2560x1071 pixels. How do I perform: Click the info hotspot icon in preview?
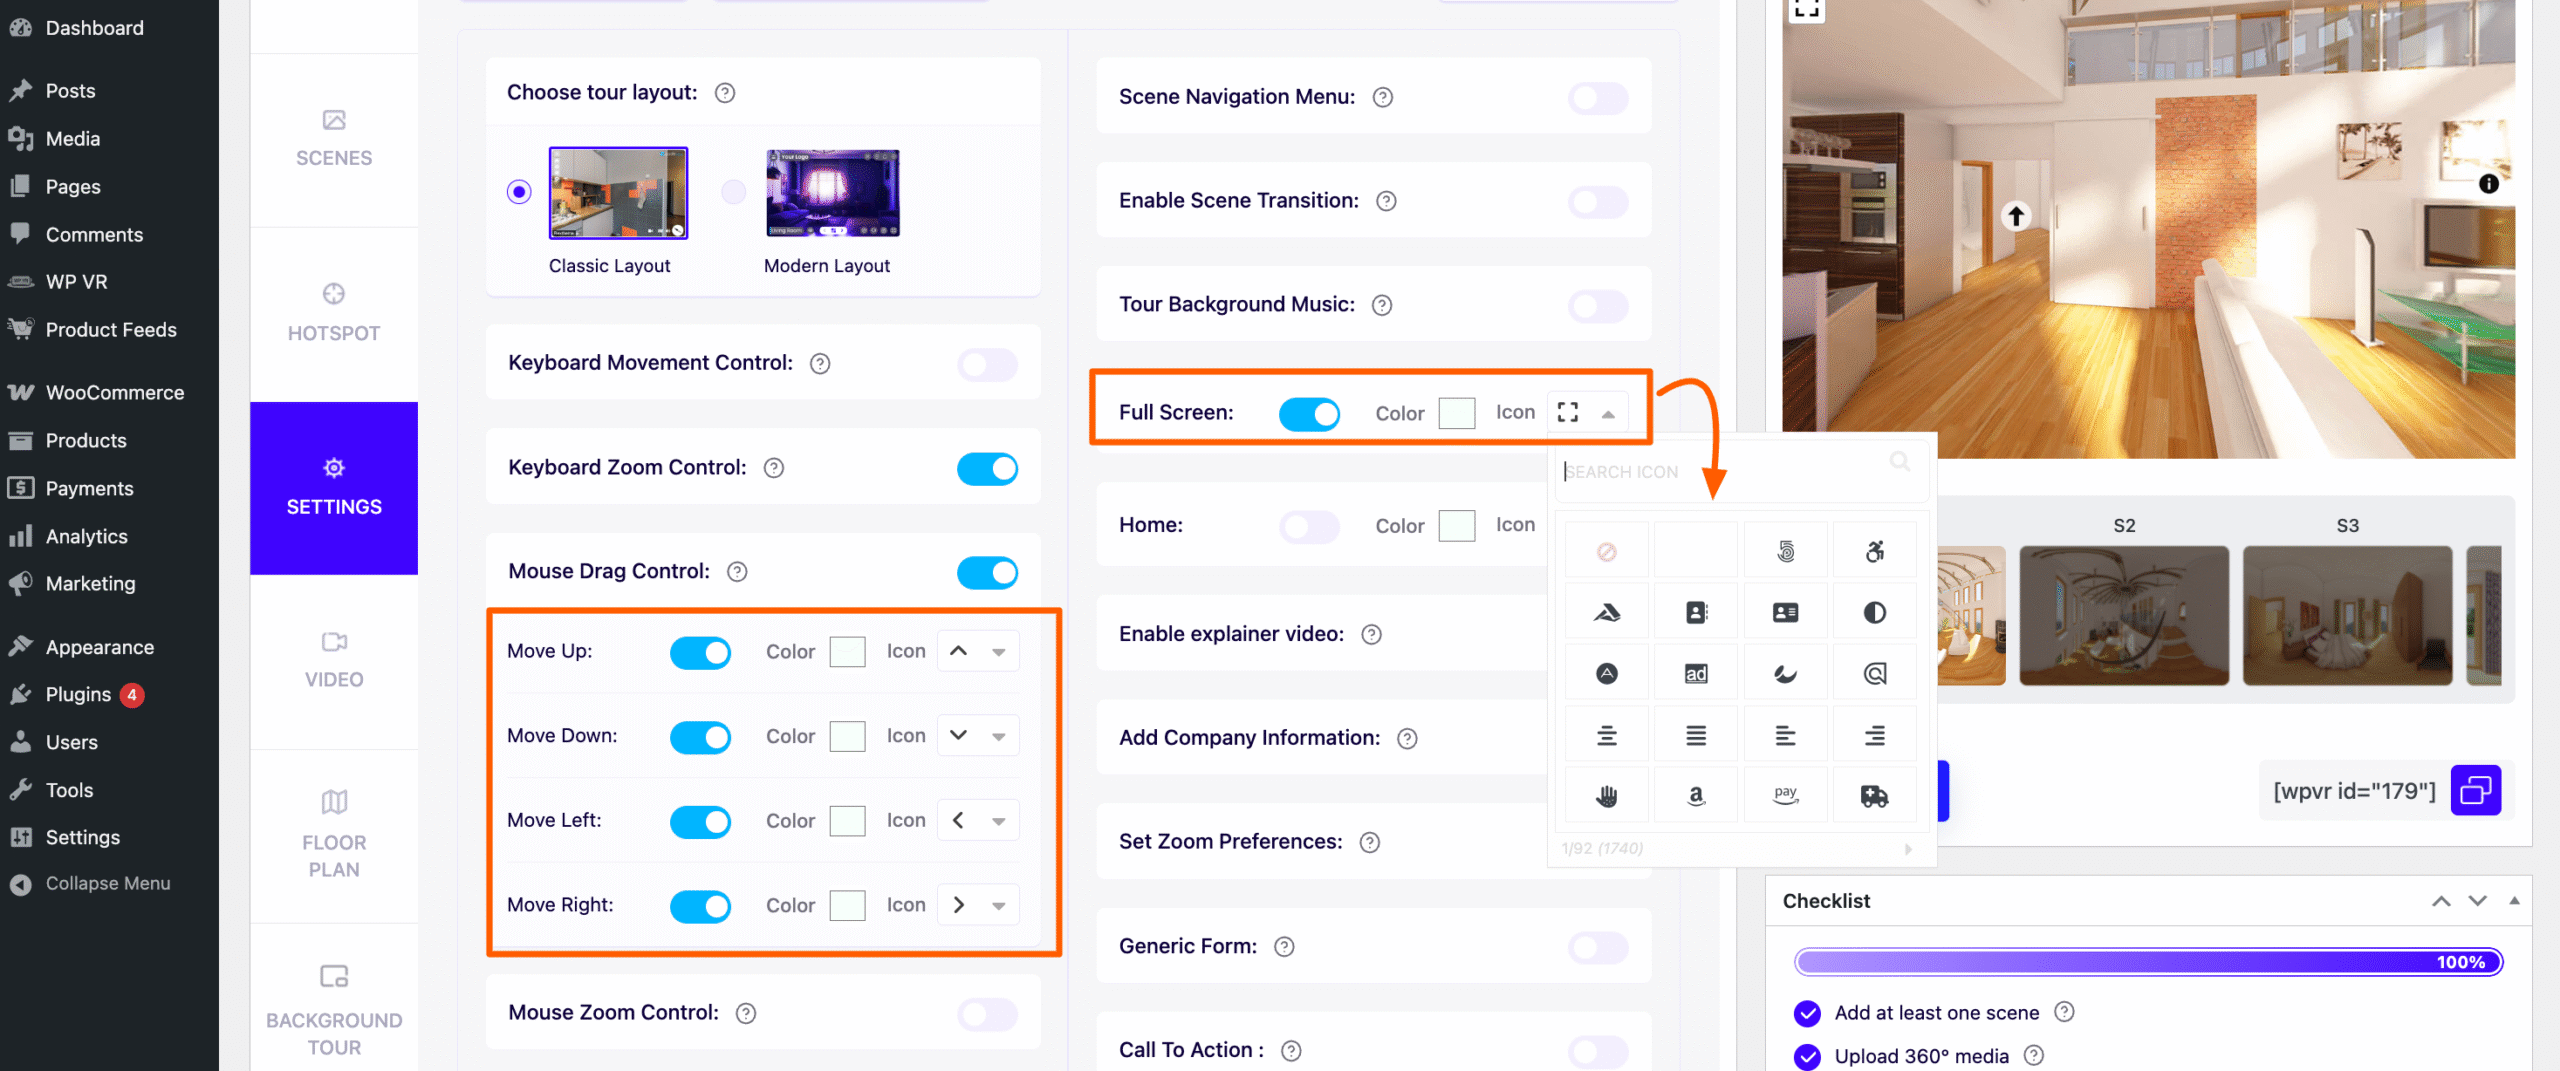(x=2489, y=184)
